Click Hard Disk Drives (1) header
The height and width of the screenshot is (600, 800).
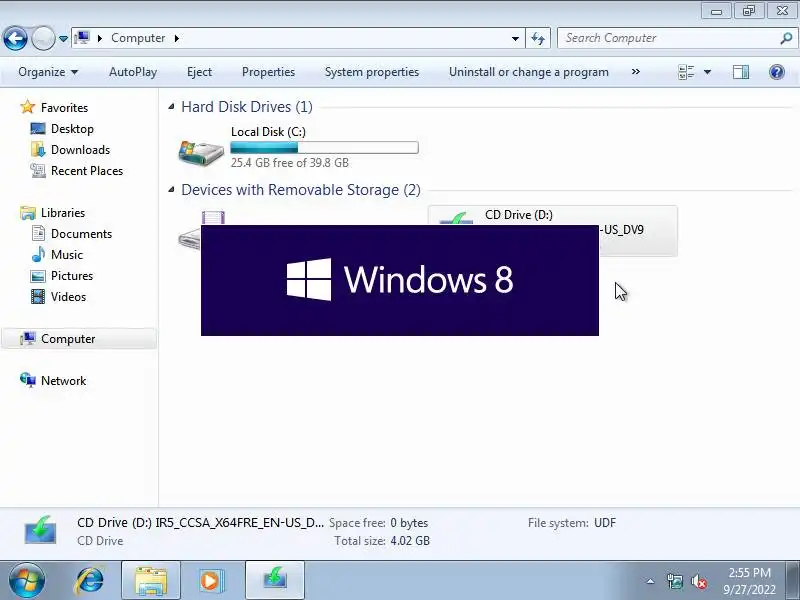247,107
